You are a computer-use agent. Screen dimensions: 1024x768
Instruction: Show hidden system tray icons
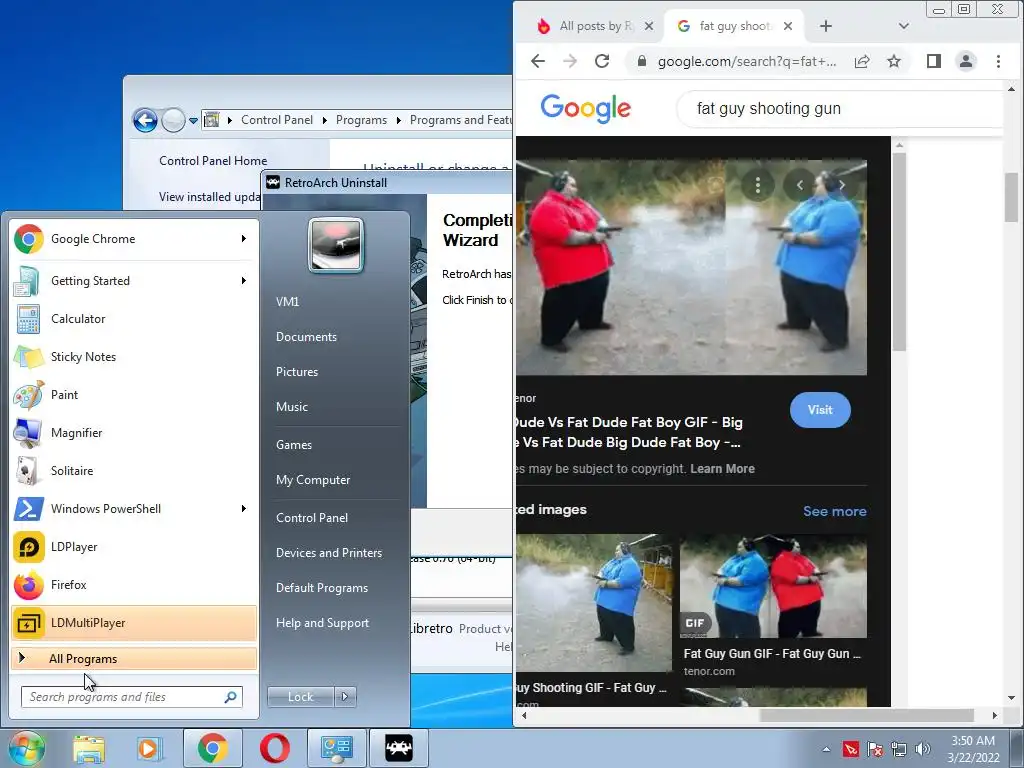click(x=826, y=749)
